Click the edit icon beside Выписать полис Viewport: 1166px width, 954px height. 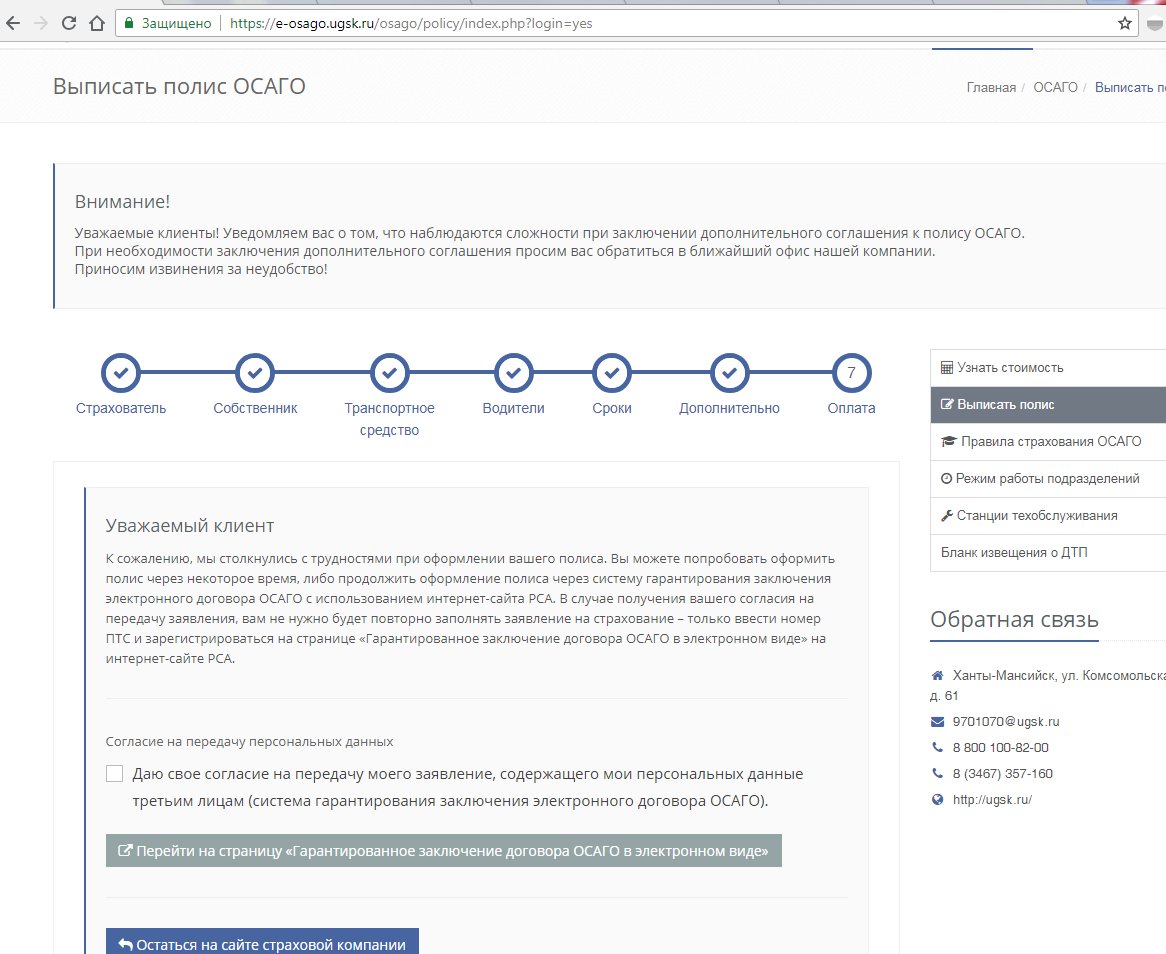tap(947, 405)
